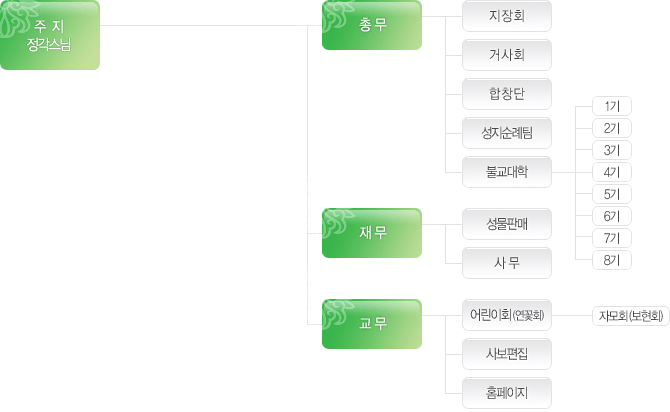Open the 어린이회(연꽃회) box
The width and height of the screenshot is (670, 412).
pyautogui.click(x=507, y=315)
